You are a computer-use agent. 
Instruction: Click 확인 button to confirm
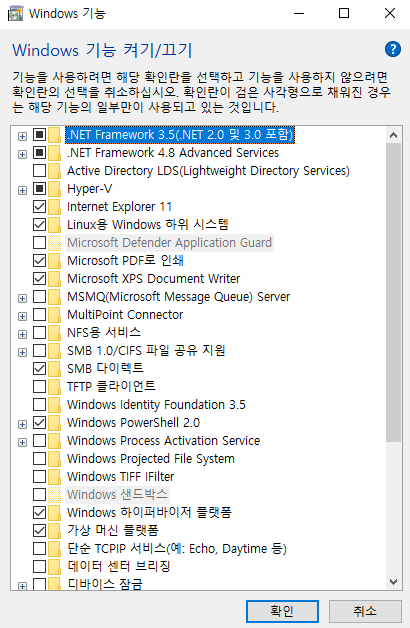282,611
